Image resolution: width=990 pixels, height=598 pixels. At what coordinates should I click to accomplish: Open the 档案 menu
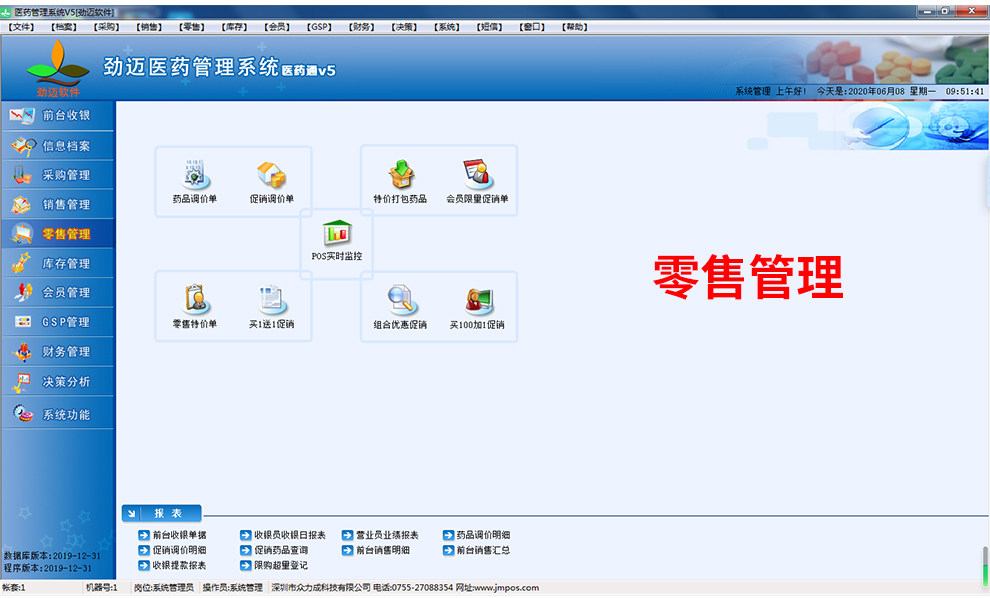click(64, 27)
